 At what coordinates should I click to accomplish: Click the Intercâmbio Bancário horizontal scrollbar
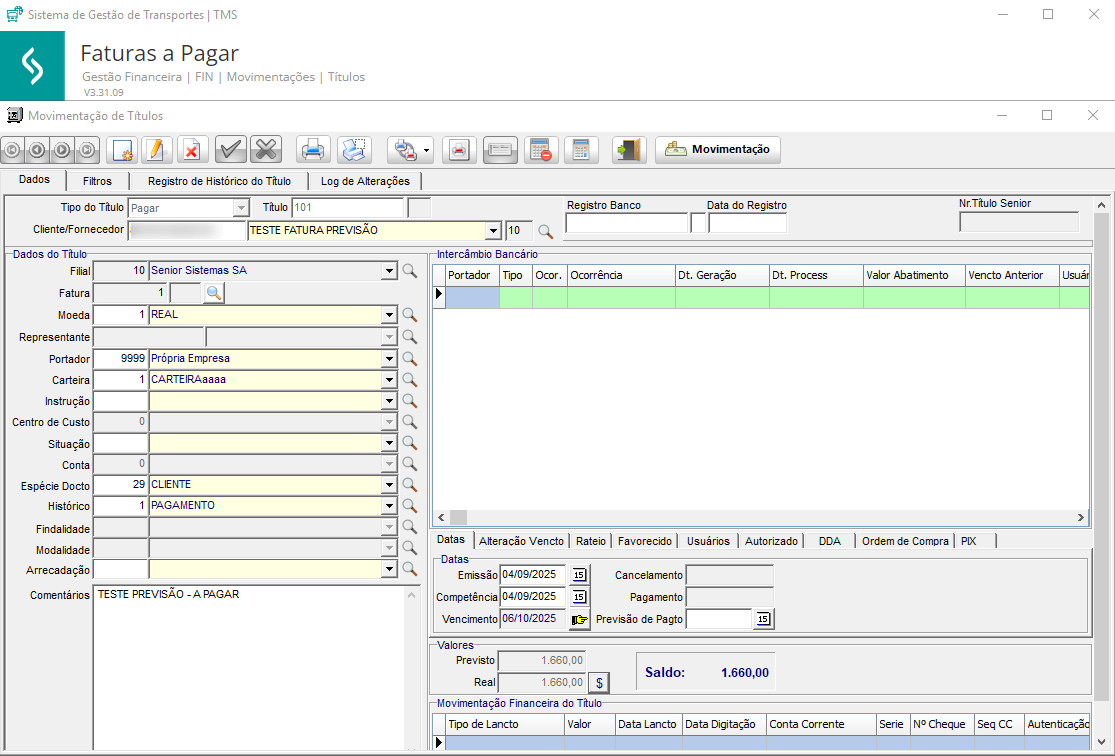coord(760,517)
